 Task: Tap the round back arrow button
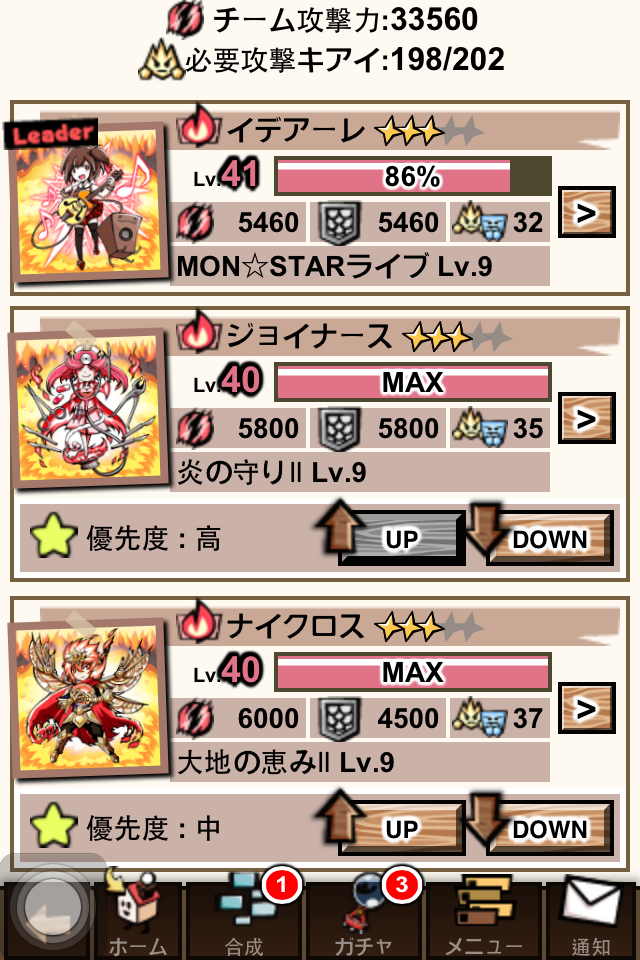[50, 904]
